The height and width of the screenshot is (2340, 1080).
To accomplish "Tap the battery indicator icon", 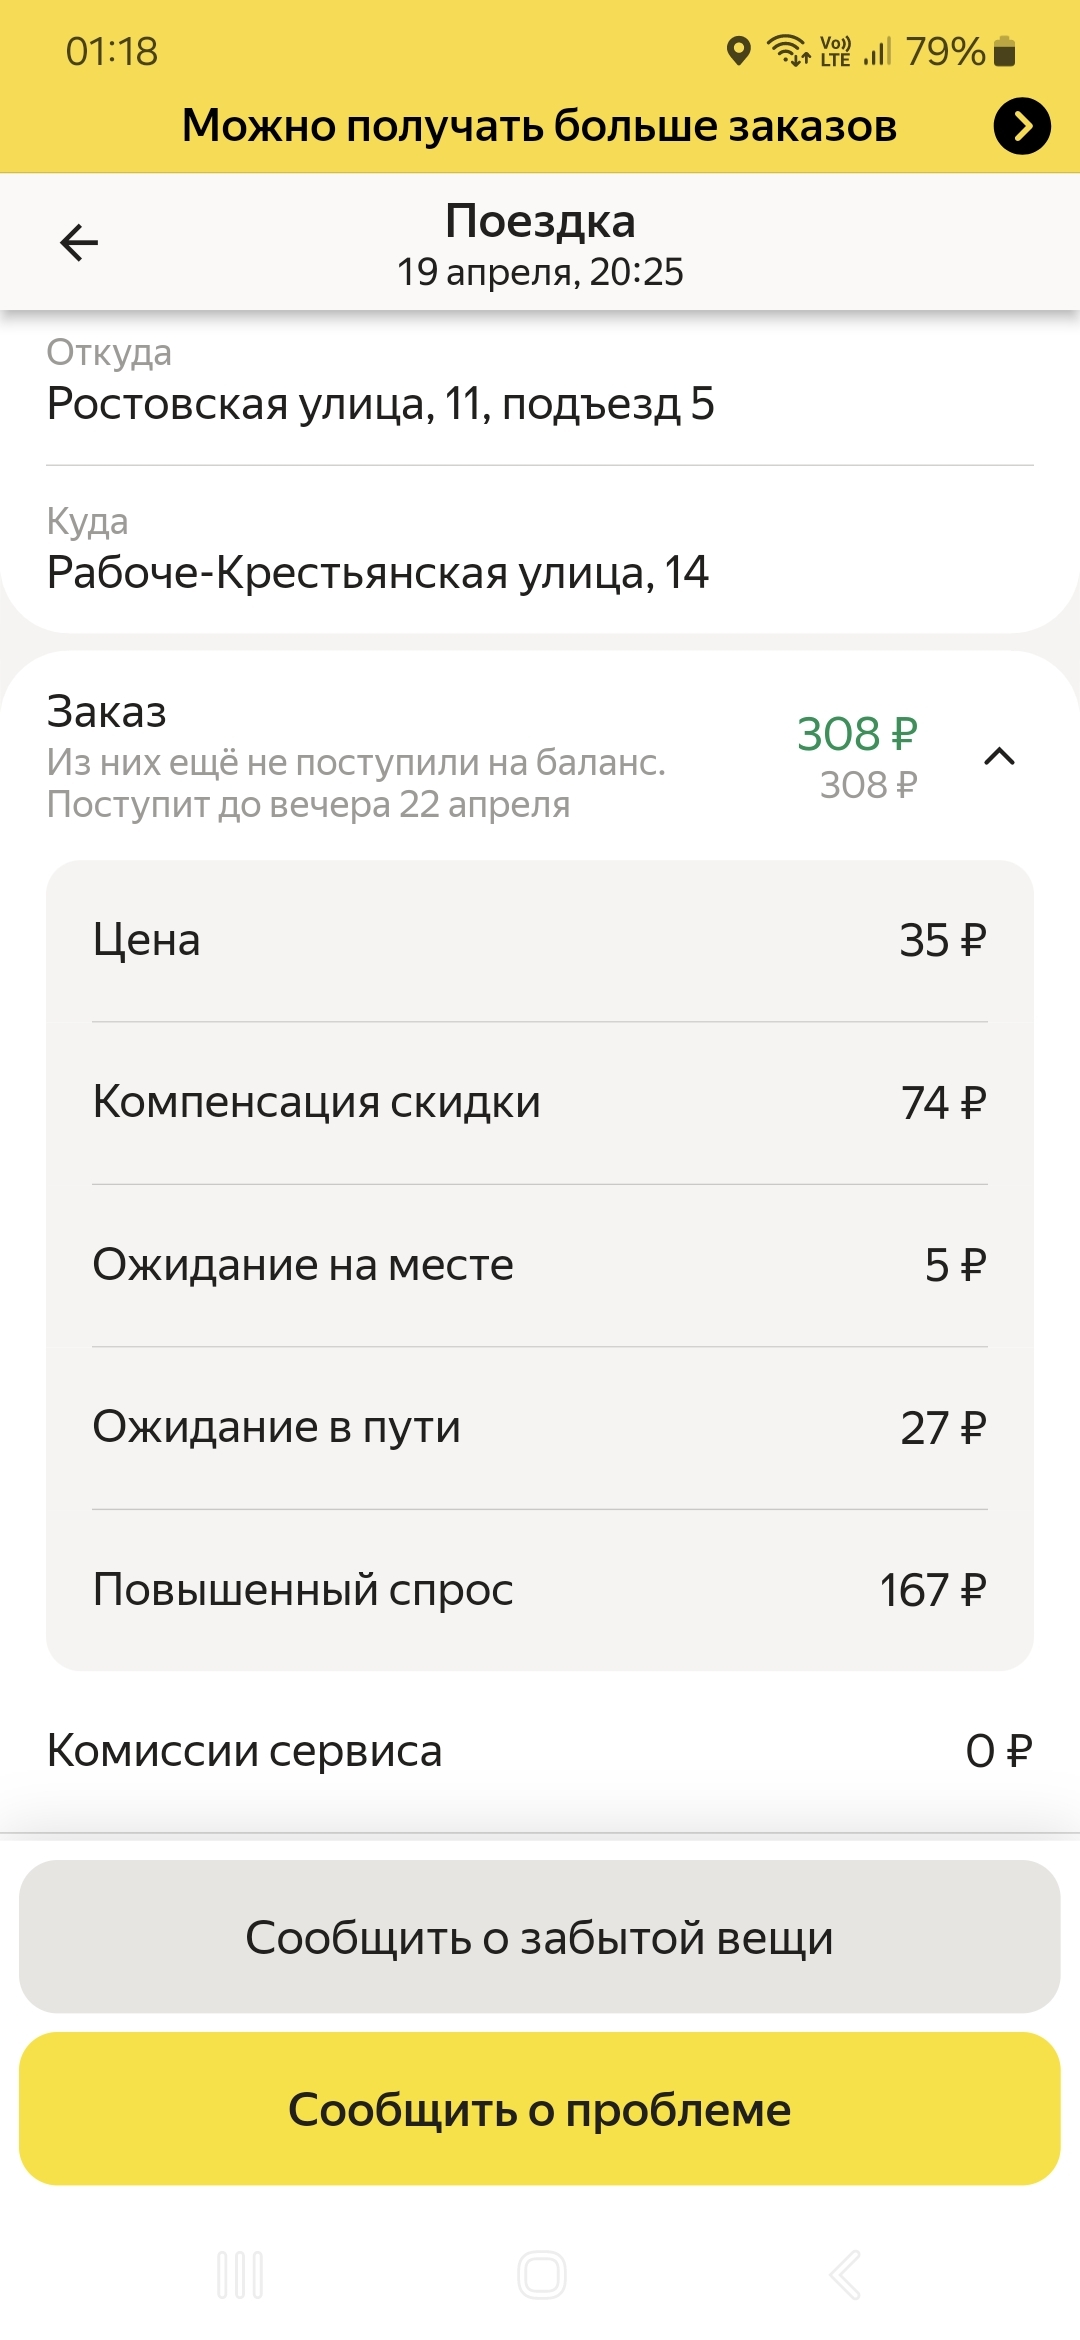I will 1005,51.
